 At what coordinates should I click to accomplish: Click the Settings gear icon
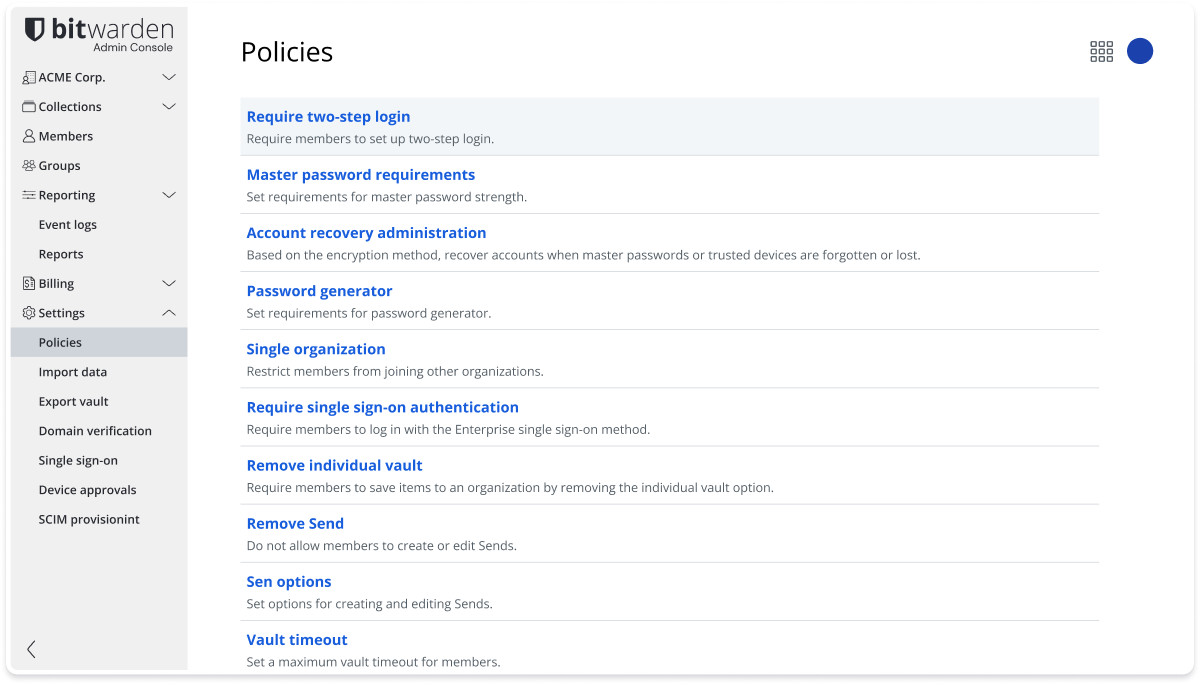[x=29, y=313]
